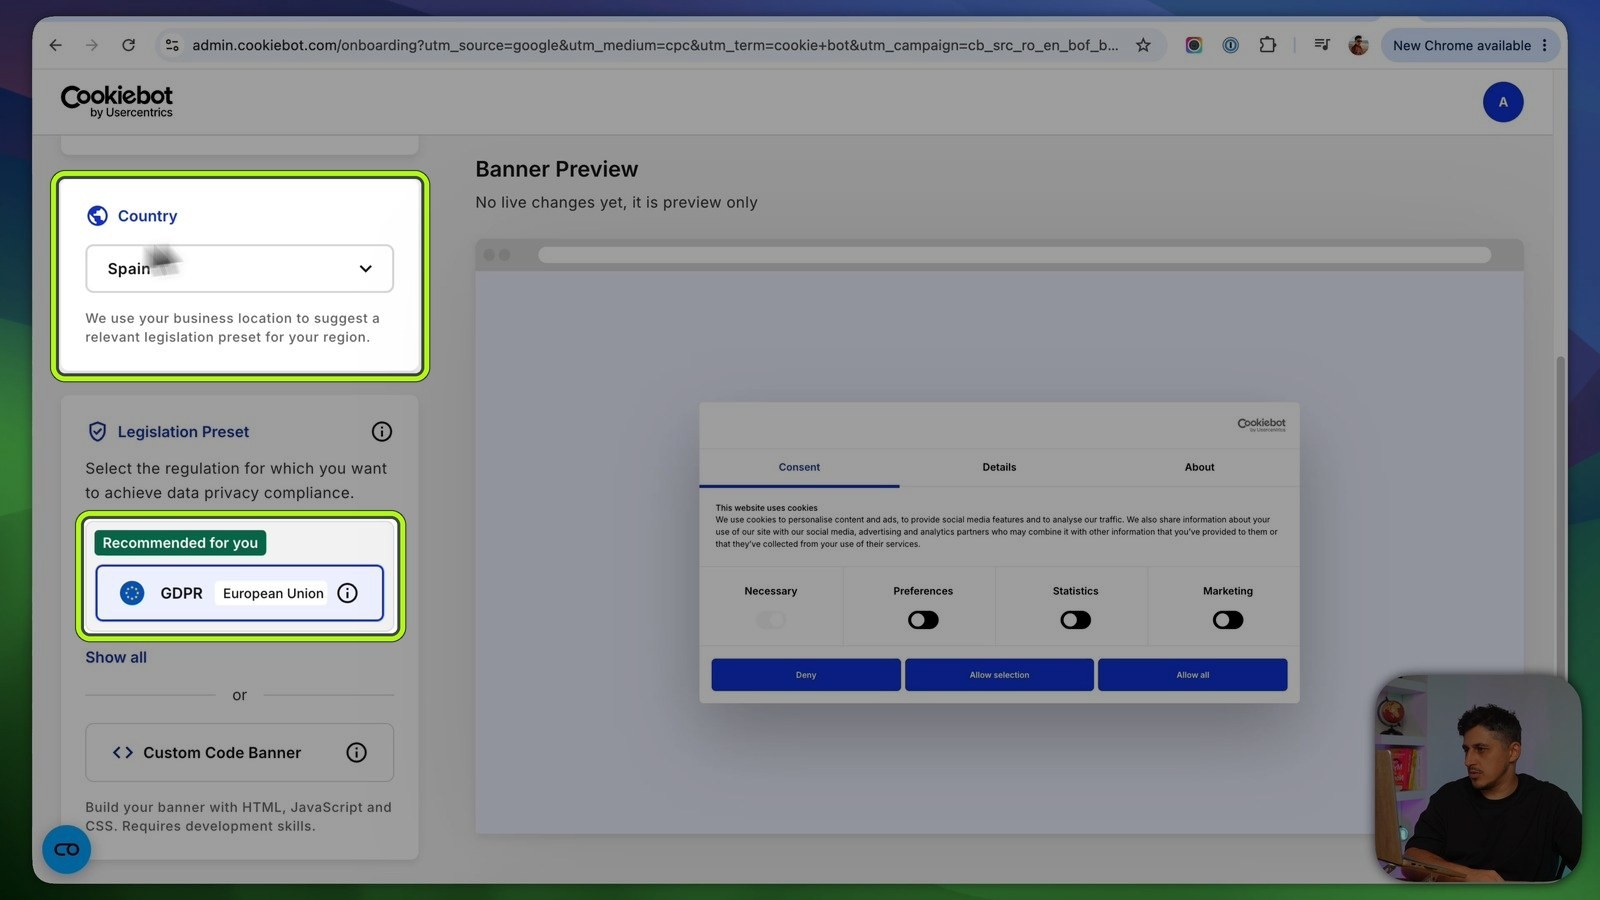1600x900 pixels.
Task: Click the circular blue extension icon beside Extensions
Action: (1231, 45)
